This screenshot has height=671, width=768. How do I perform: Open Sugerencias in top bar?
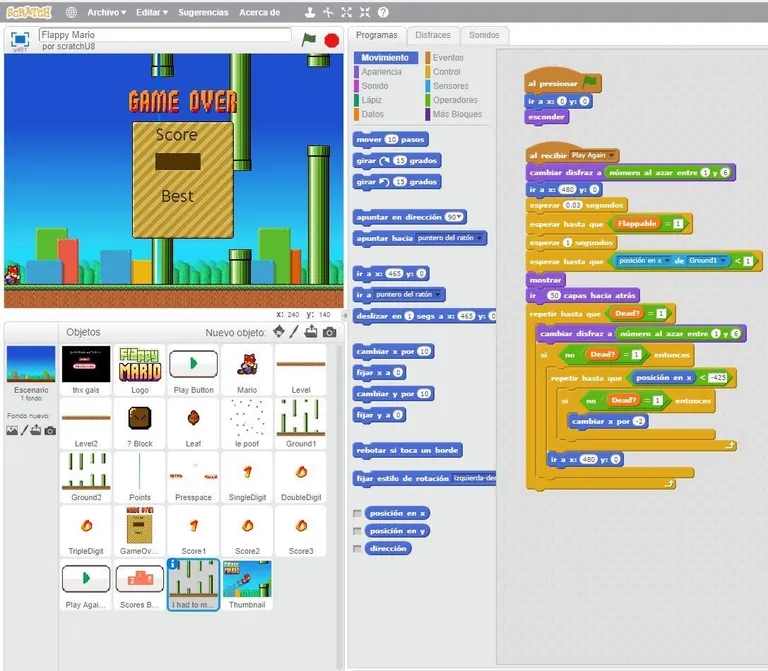point(203,12)
